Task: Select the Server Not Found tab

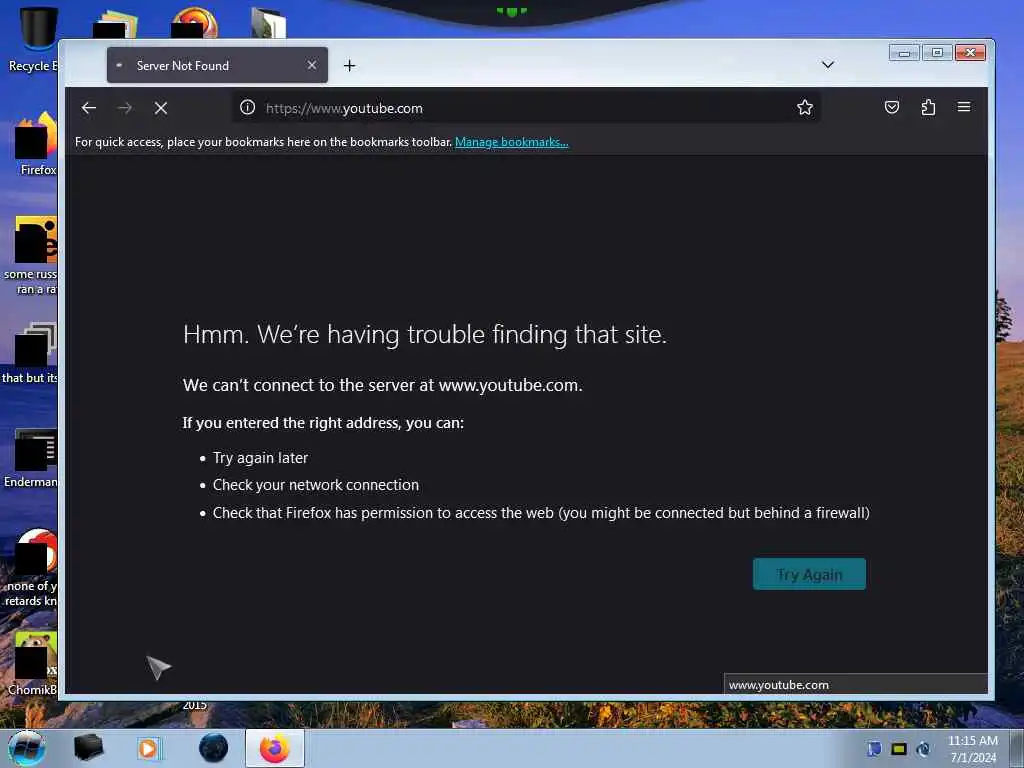Action: pyautogui.click(x=217, y=65)
